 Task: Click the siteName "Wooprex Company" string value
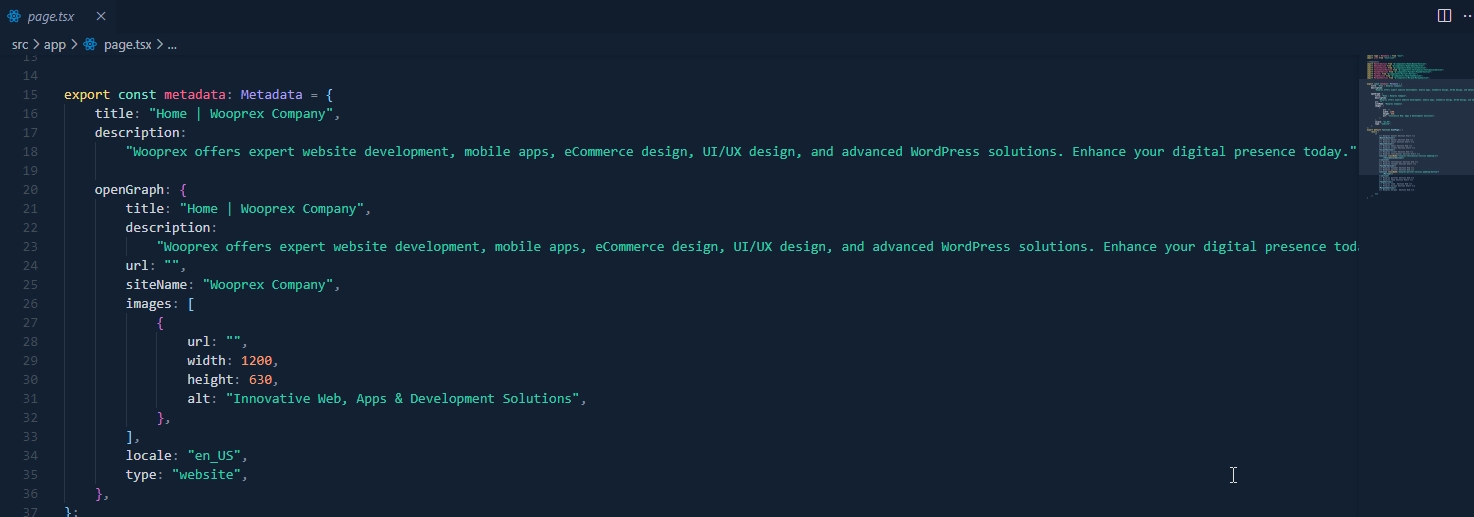tap(271, 285)
